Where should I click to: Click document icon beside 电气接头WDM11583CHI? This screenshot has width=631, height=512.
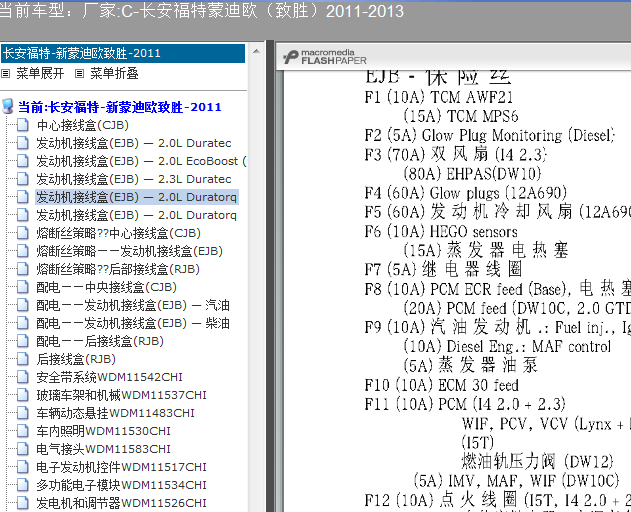23,449
